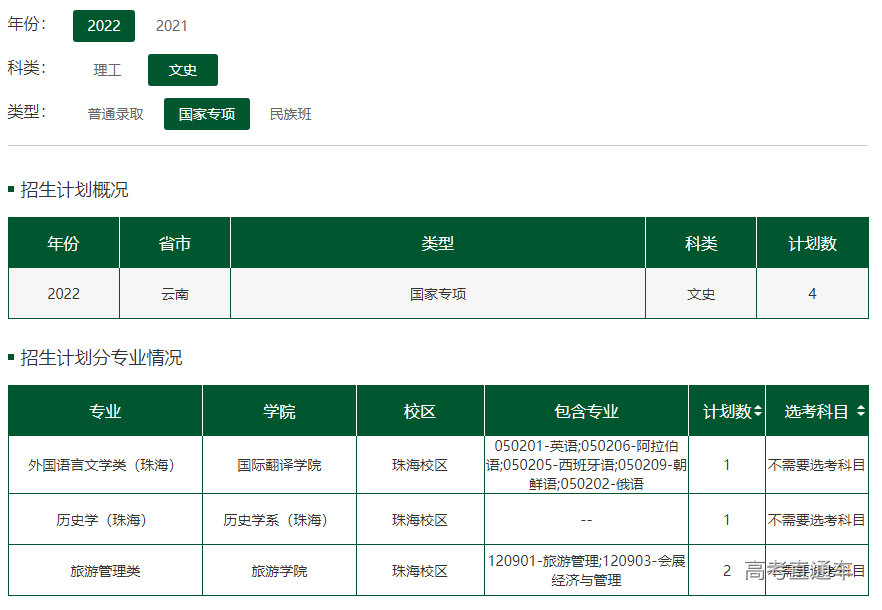
Task: Choose 理工 subject category
Action: click(x=107, y=70)
